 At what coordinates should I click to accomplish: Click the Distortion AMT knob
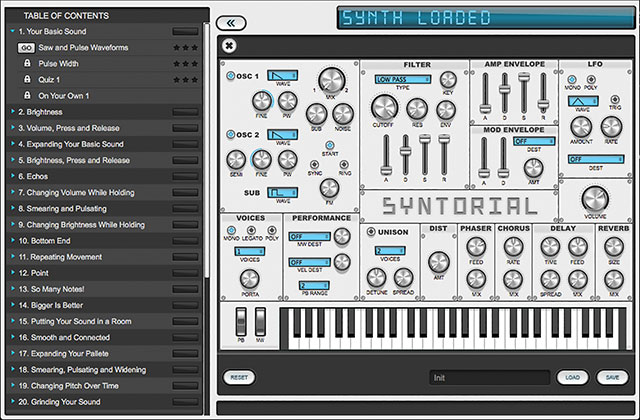click(x=439, y=261)
